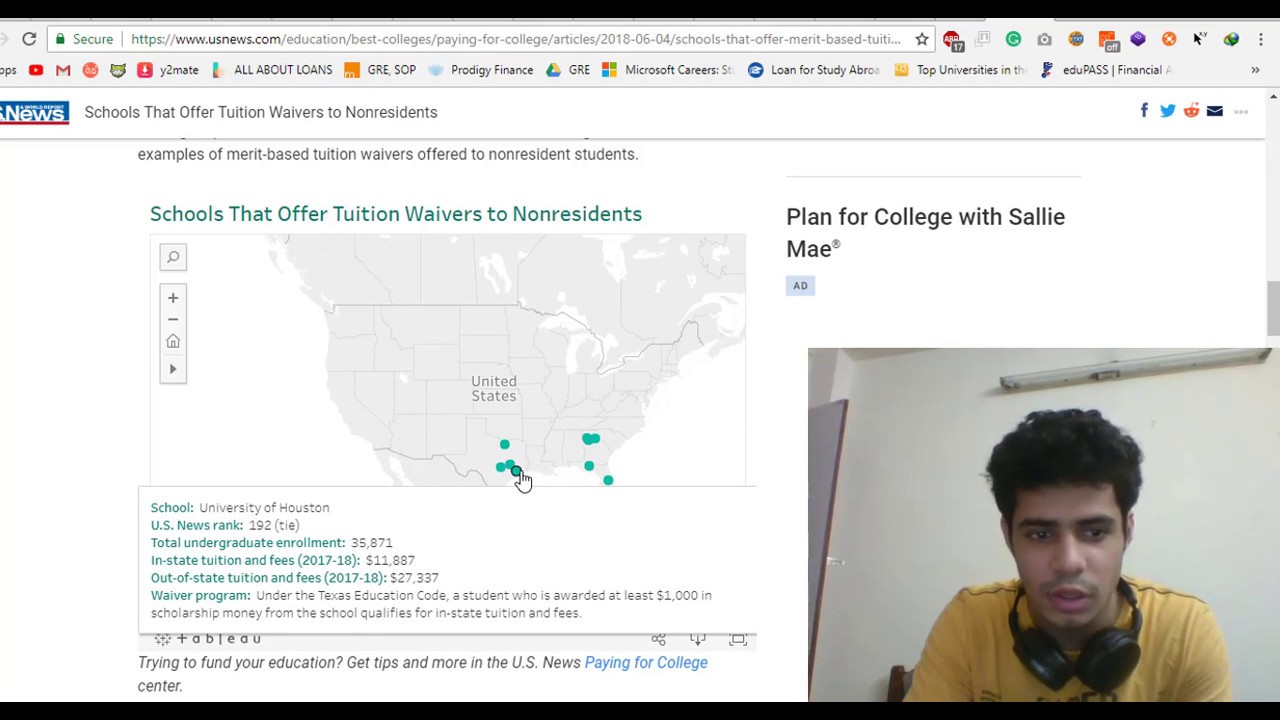Click the map search magnifier tool
1280x720 pixels.
(x=173, y=257)
